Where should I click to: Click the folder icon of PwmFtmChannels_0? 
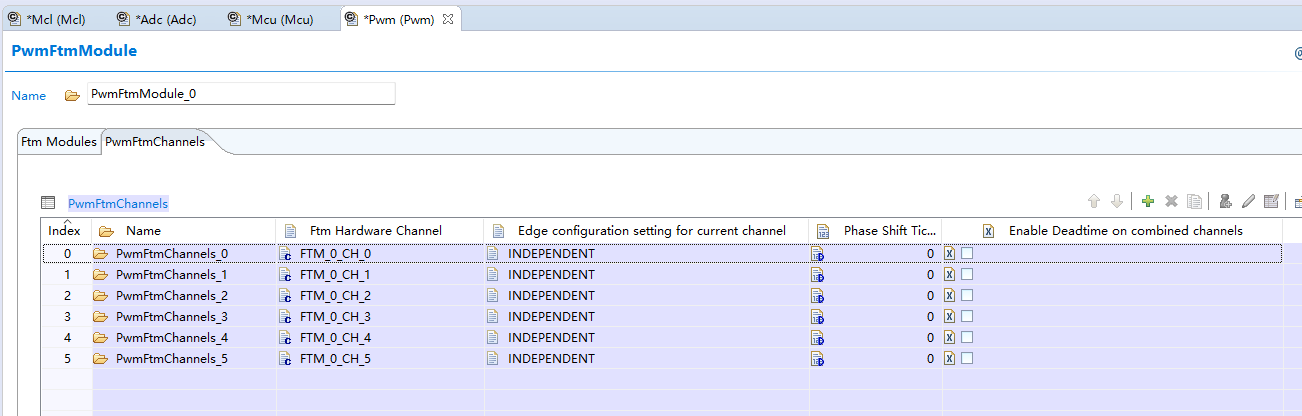(100, 254)
